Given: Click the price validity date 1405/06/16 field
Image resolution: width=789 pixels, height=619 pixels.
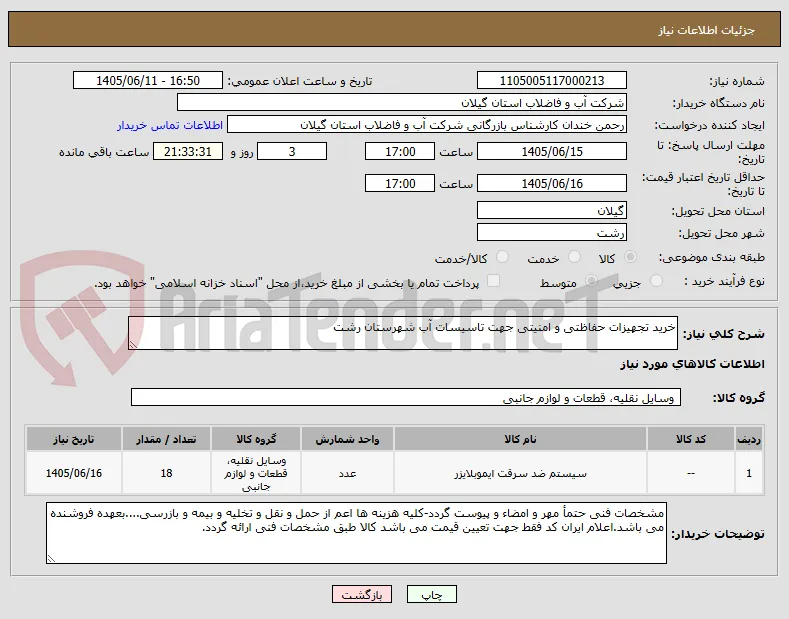Looking at the screenshot, I should (551, 183).
